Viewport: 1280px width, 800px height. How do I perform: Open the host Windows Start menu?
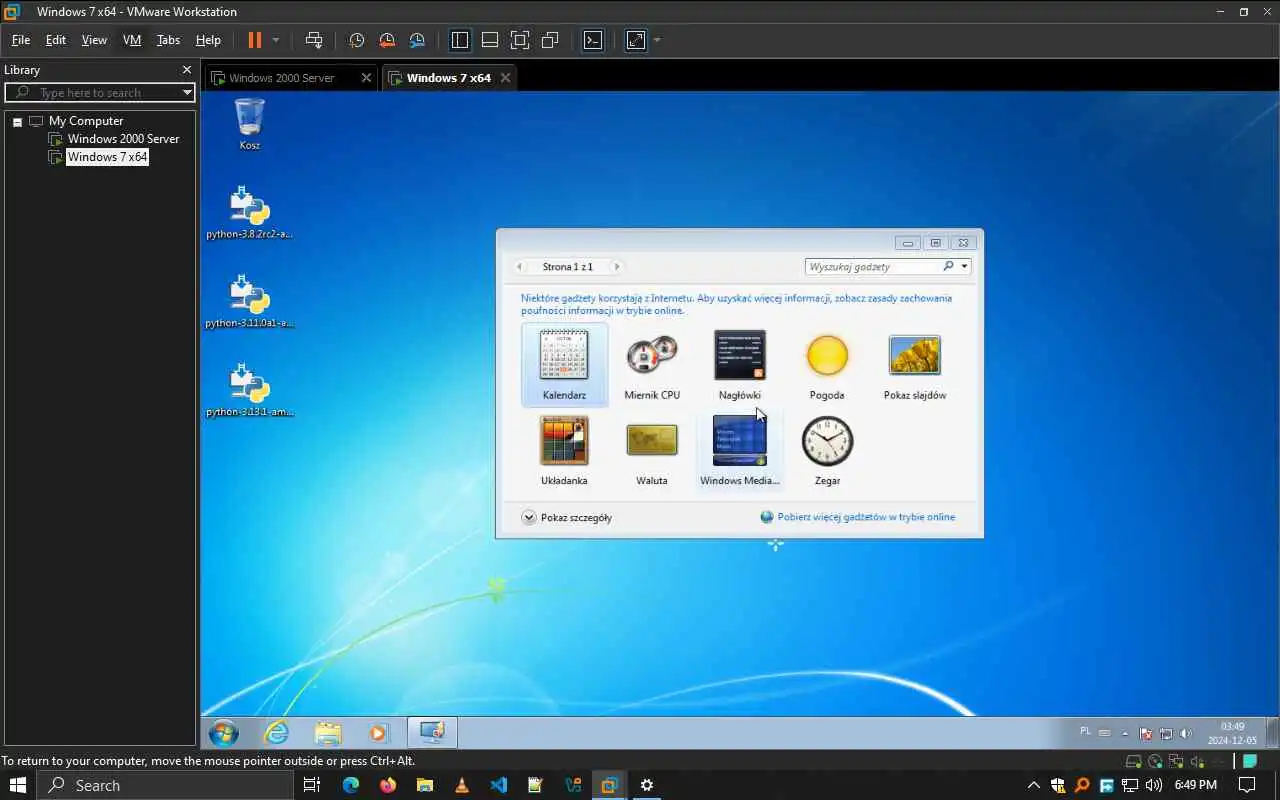coord(18,785)
